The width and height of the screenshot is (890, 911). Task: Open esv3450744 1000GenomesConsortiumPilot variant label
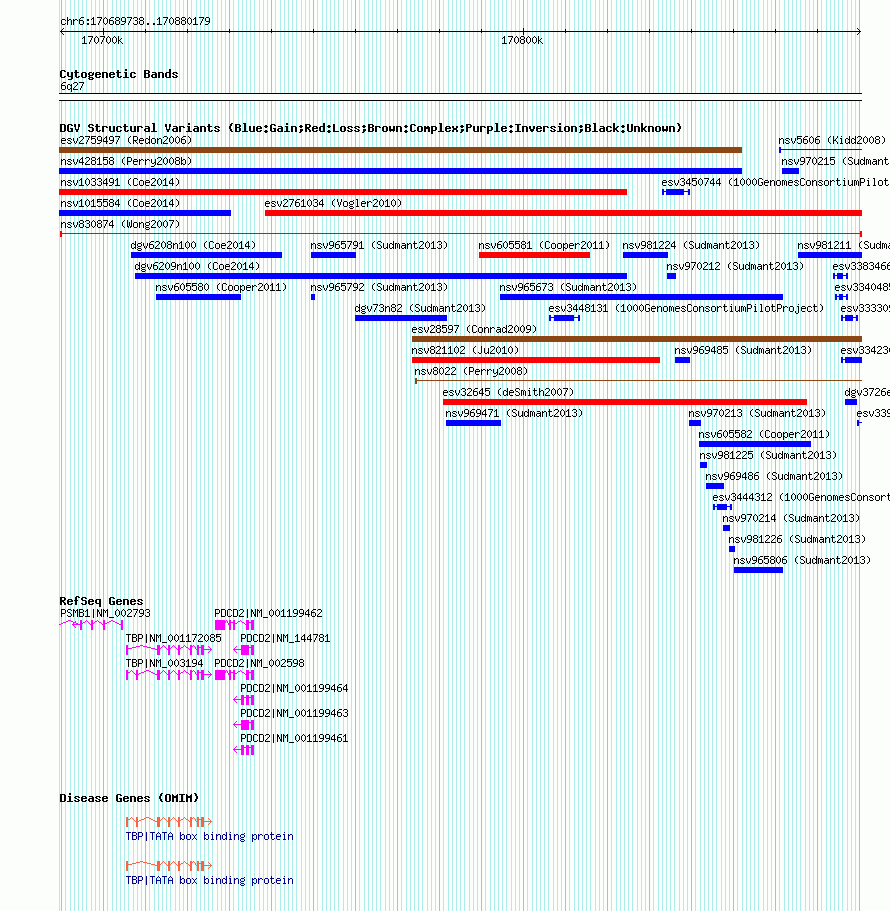(775, 182)
